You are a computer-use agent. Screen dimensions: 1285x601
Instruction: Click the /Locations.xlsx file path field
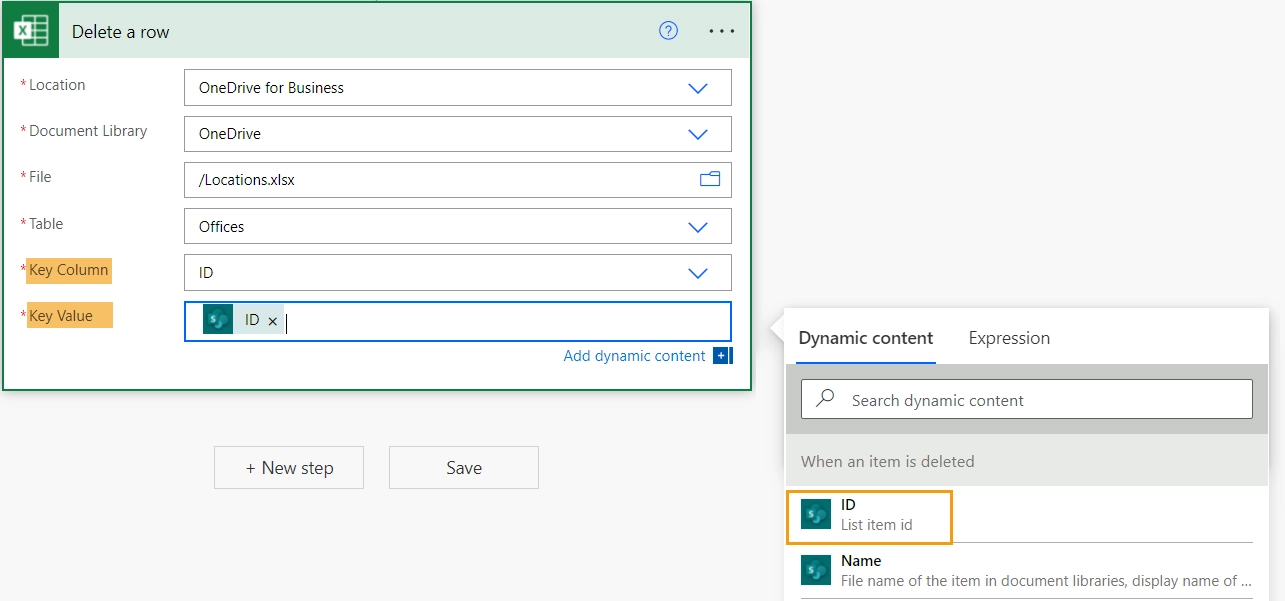[458, 180]
